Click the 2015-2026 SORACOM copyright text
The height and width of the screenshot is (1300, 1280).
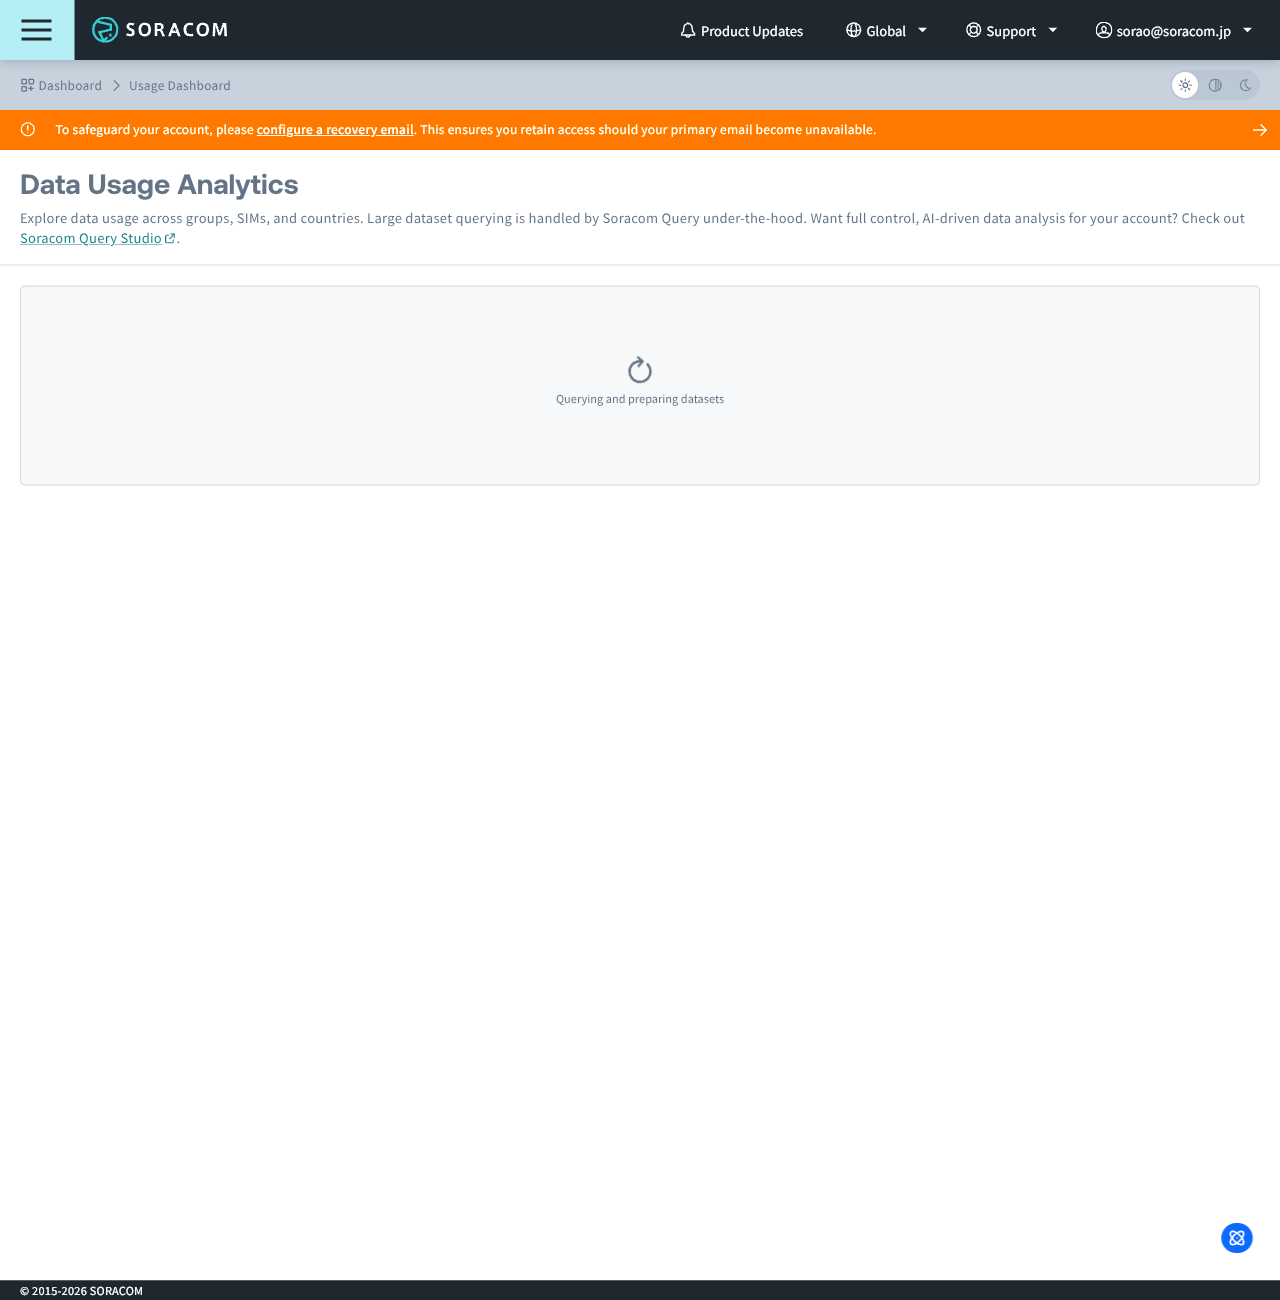click(x=82, y=1291)
